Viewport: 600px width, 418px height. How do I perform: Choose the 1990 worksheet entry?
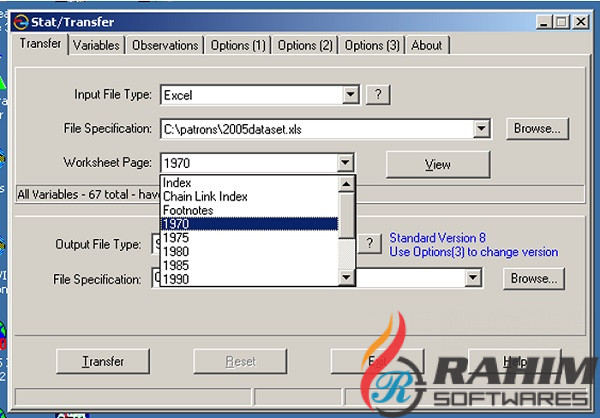(x=249, y=279)
